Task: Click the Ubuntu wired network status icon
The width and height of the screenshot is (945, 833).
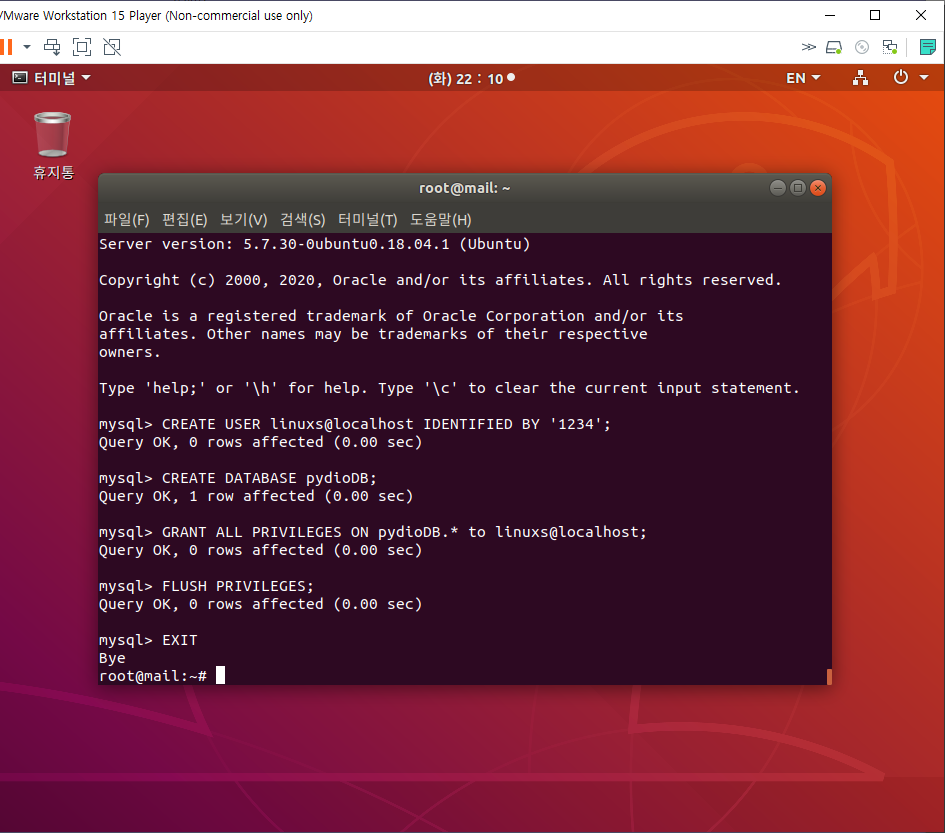Action: 860,78
